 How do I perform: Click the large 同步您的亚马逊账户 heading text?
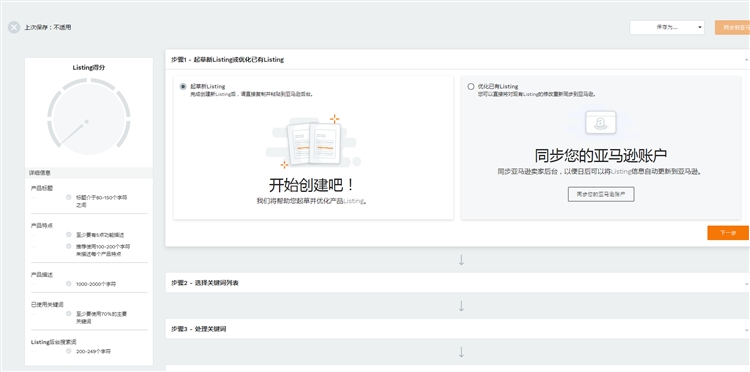[x=601, y=156]
